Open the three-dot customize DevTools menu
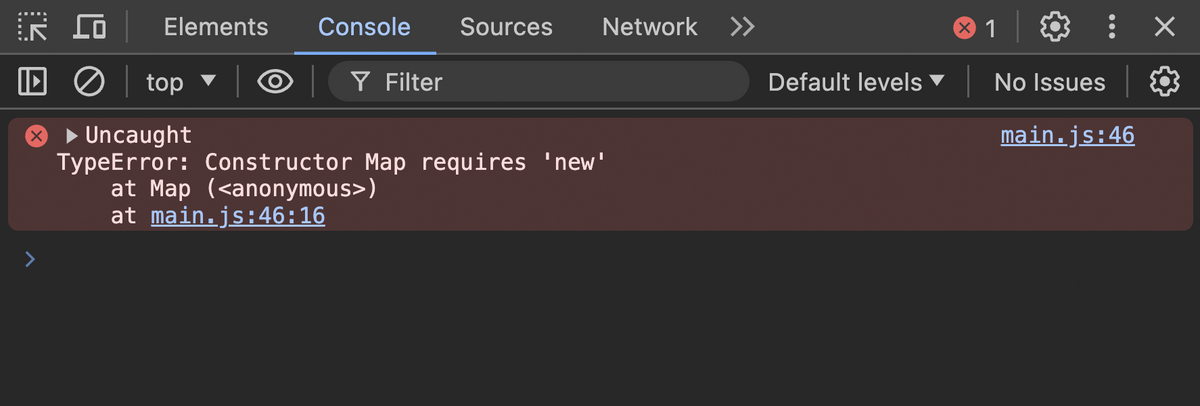Image resolution: width=1200 pixels, height=406 pixels. [x=1111, y=27]
